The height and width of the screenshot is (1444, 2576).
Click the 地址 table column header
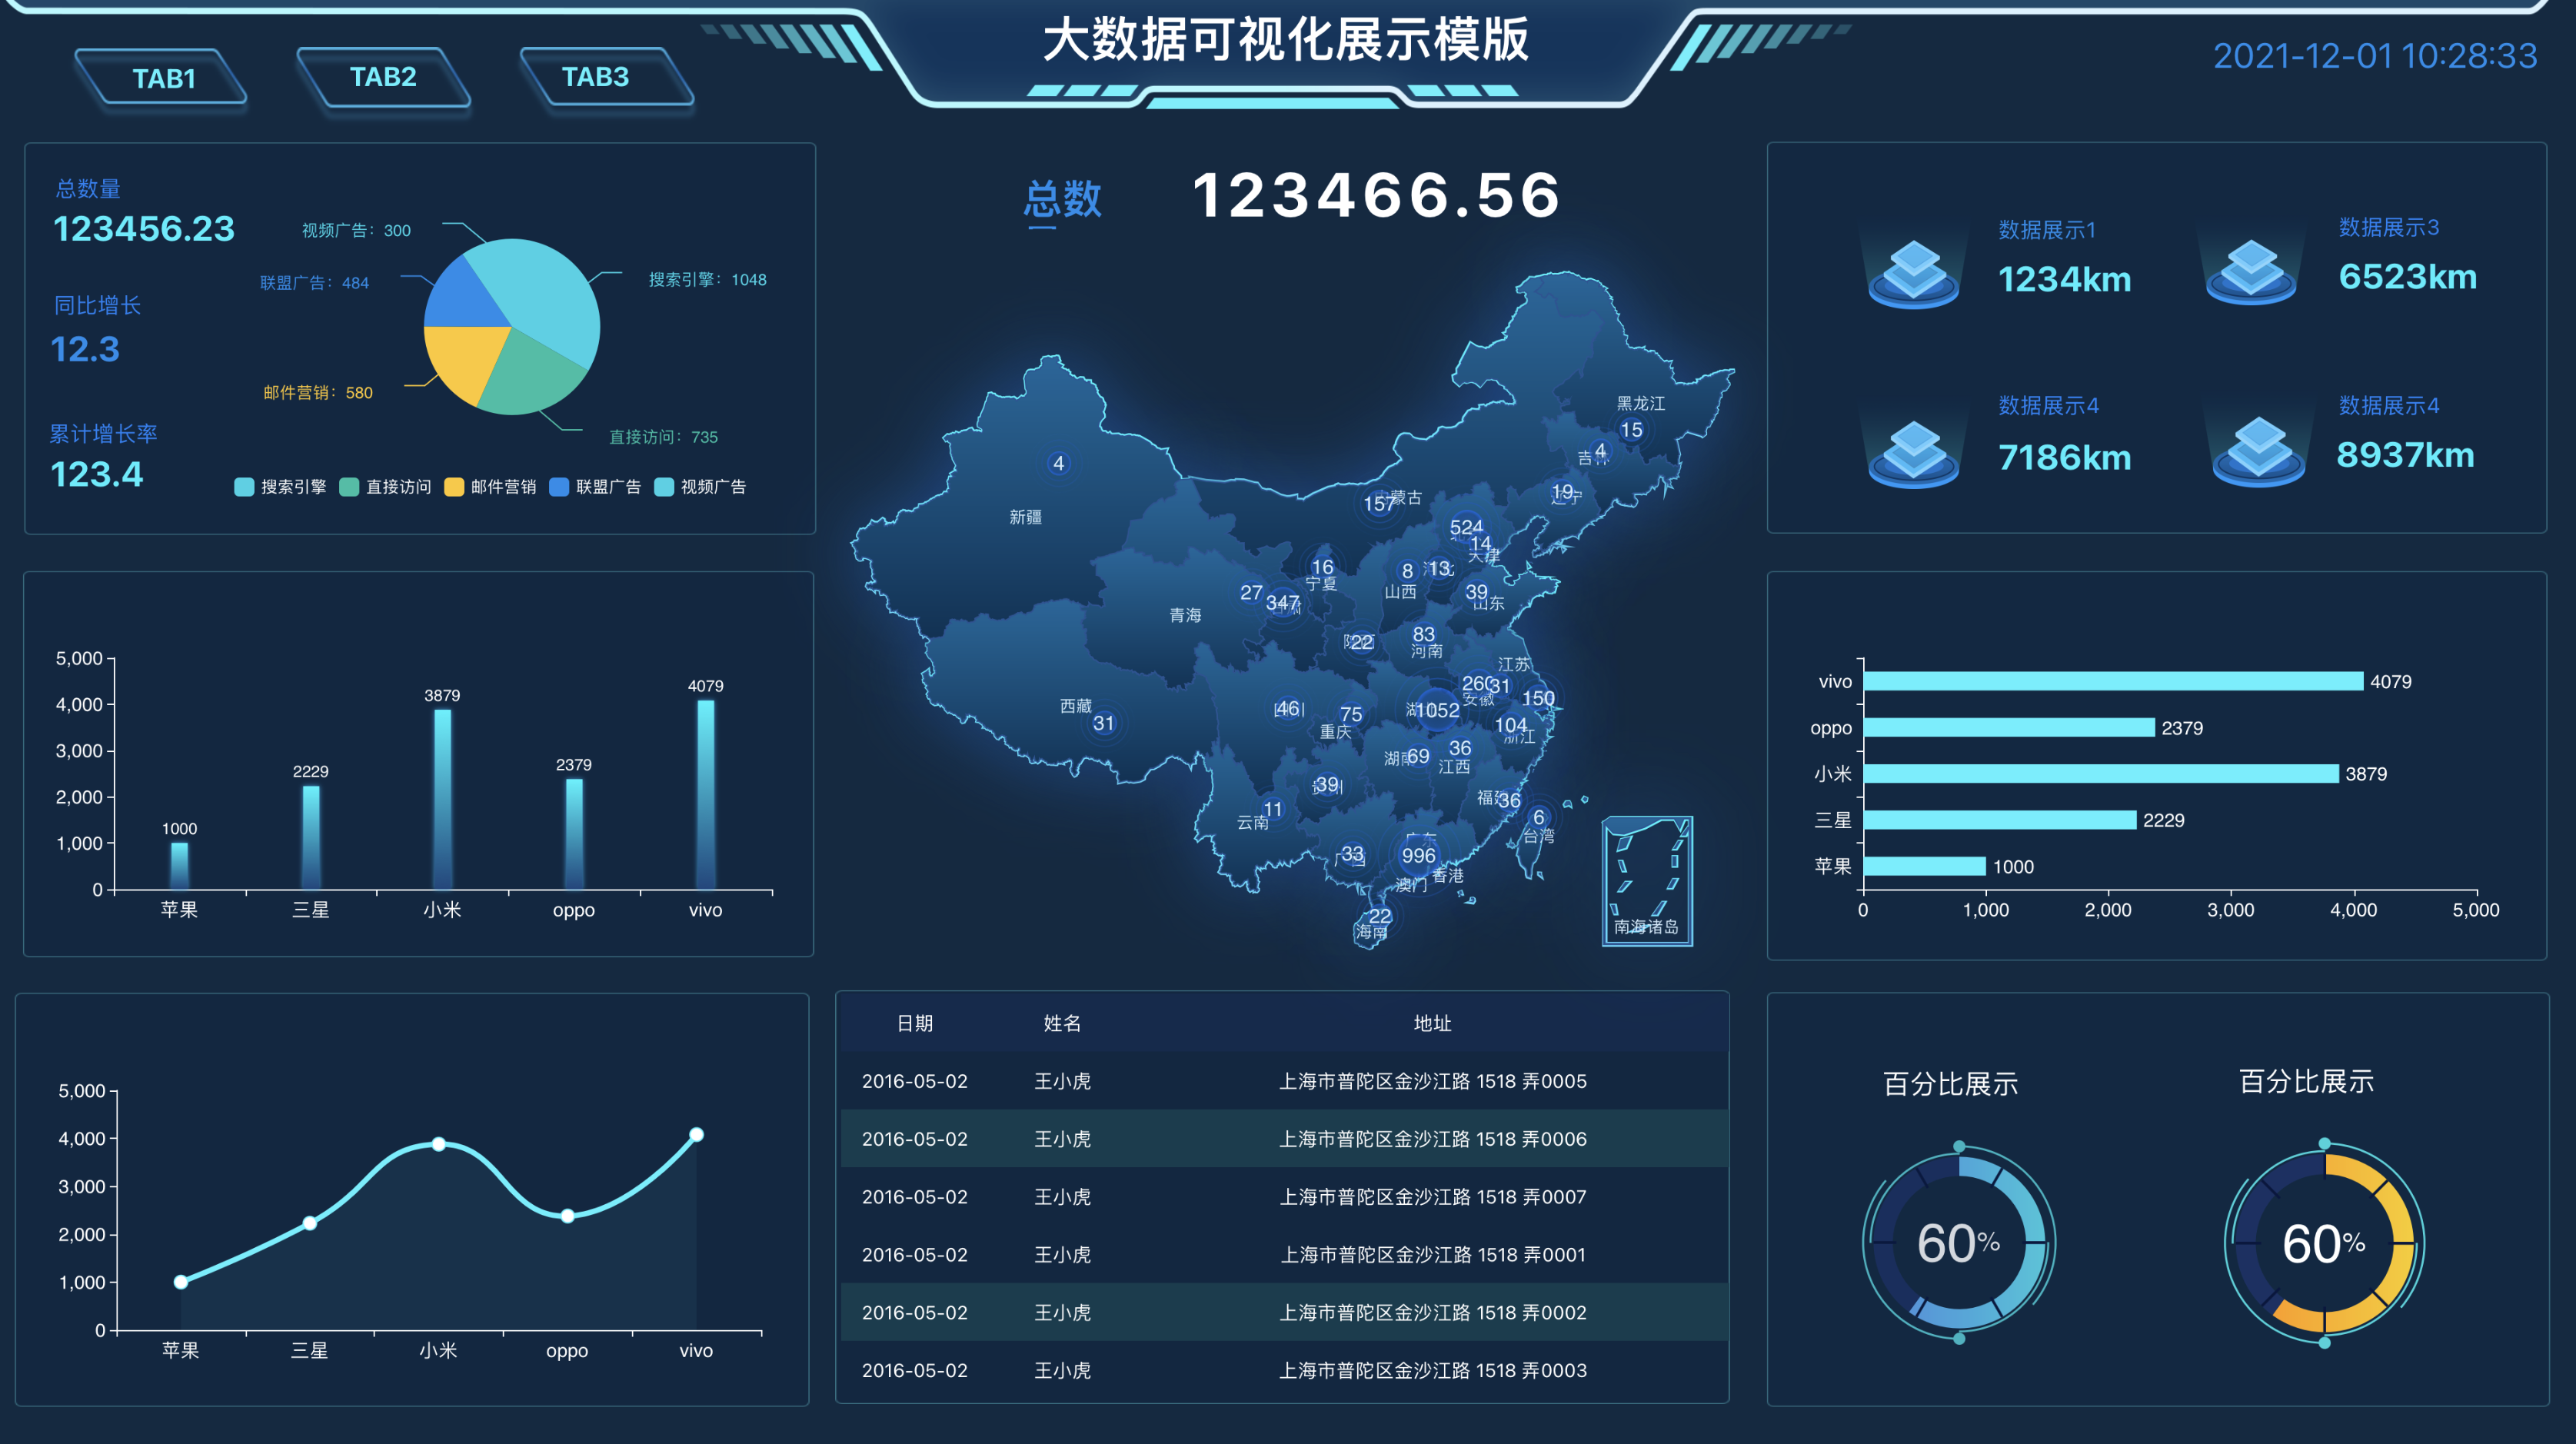click(x=1432, y=1023)
